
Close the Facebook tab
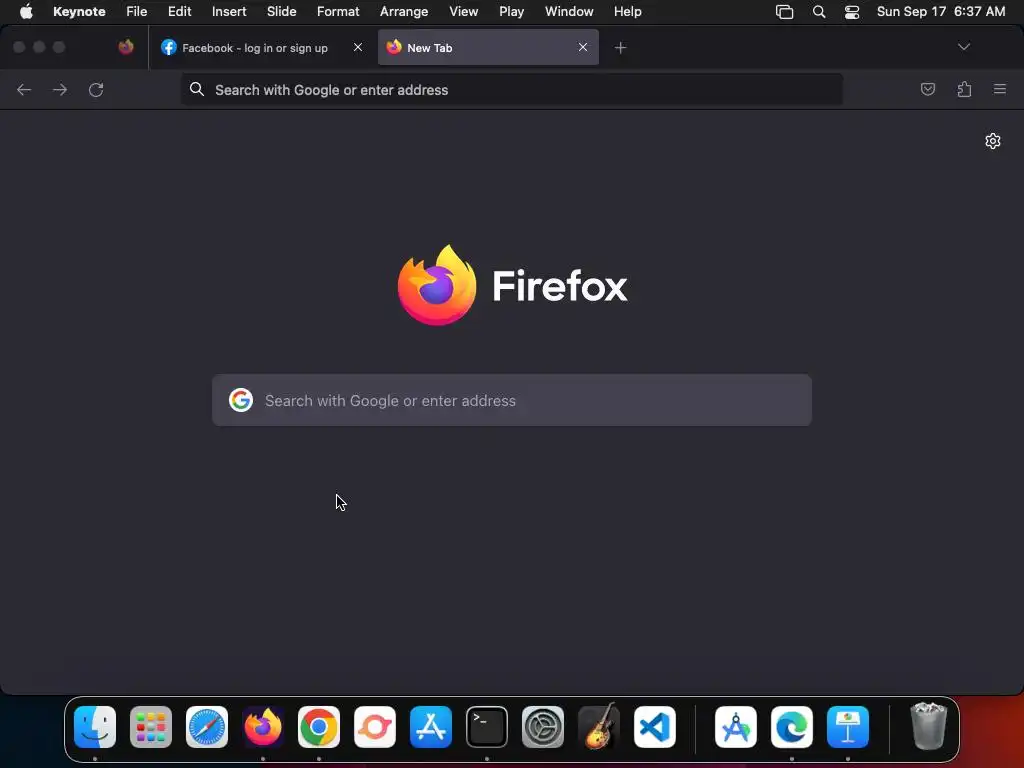(x=358, y=47)
